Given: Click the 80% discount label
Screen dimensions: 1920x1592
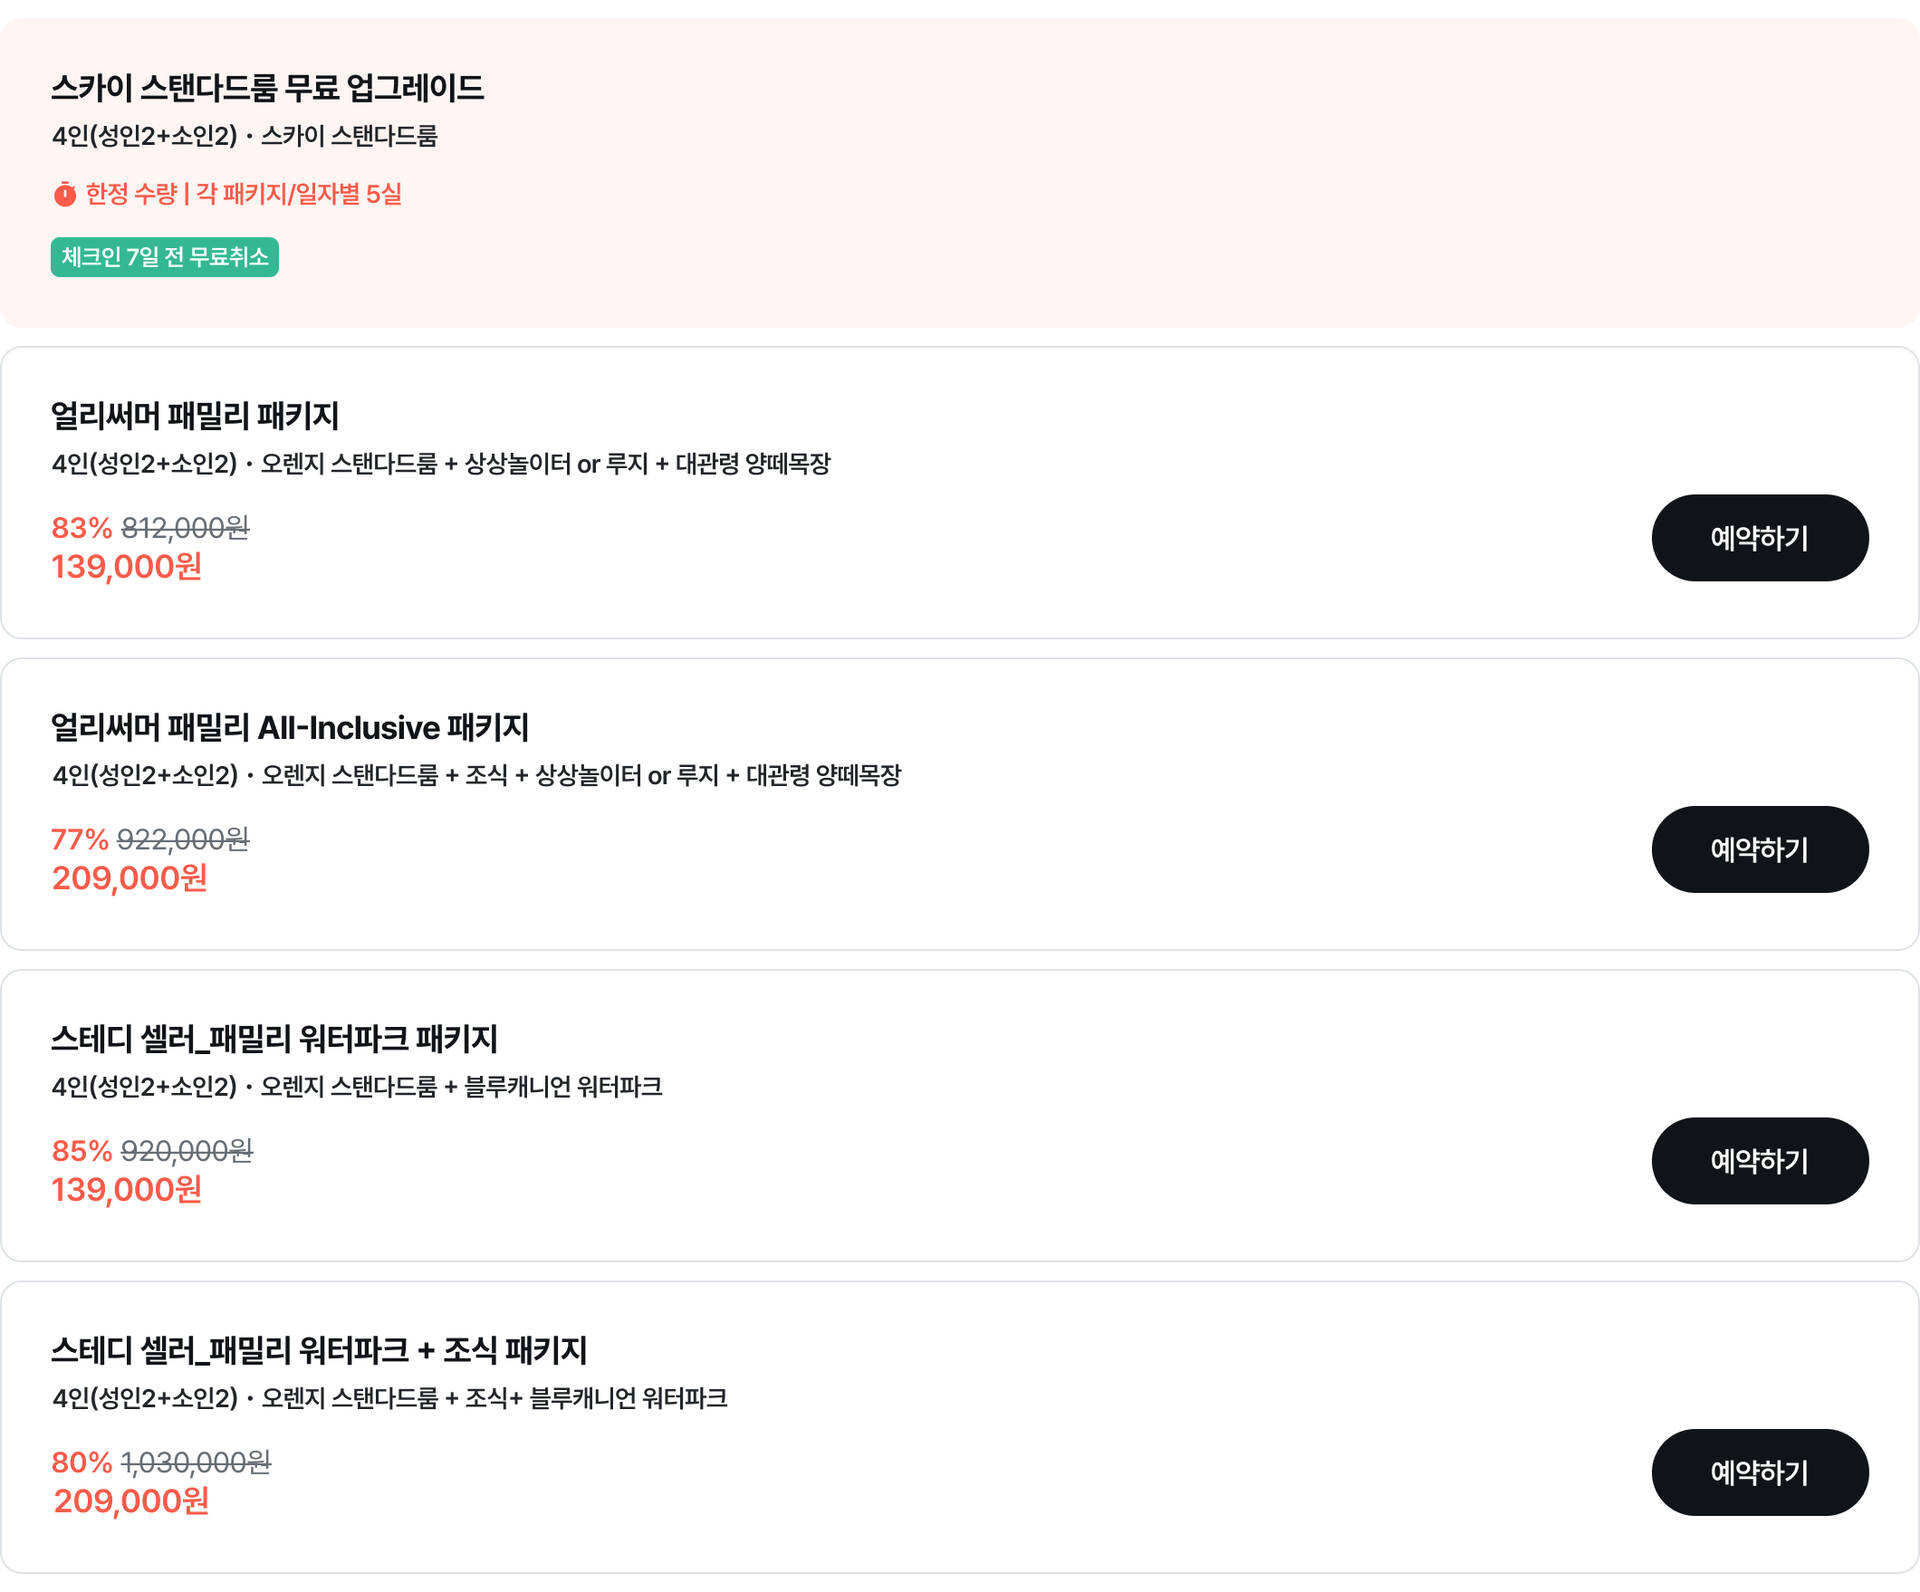Looking at the screenshot, I should point(82,1462).
